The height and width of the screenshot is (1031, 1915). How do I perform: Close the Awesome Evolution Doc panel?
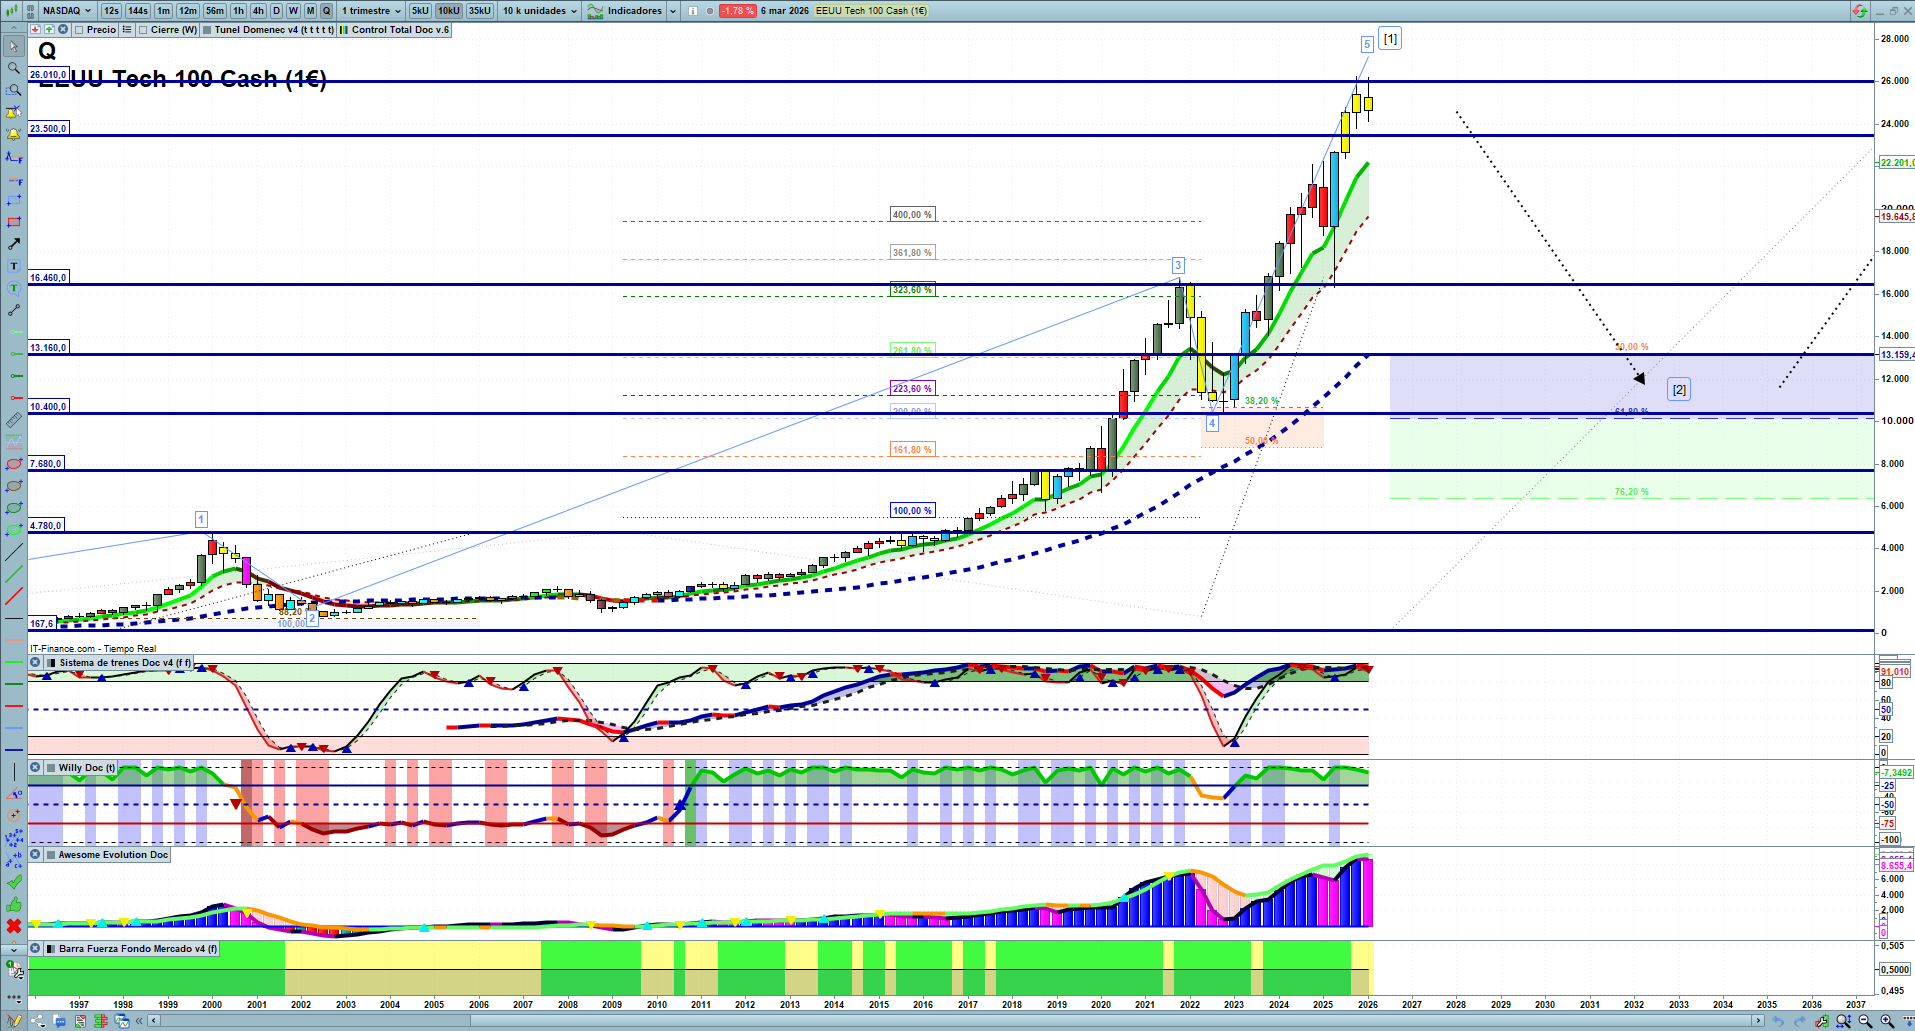(35, 855)
